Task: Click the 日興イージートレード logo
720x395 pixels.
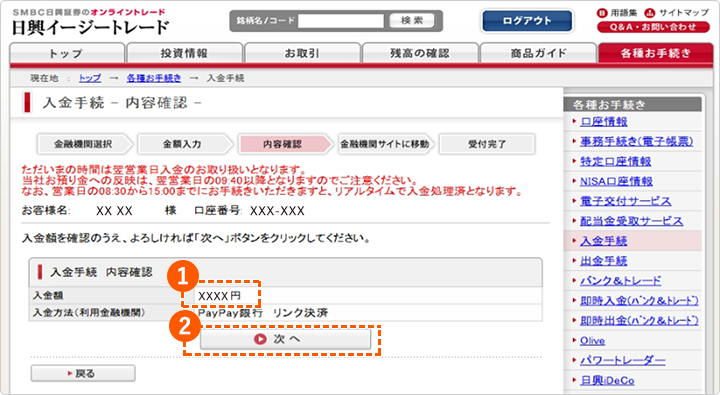Action: tap(90, 23)
